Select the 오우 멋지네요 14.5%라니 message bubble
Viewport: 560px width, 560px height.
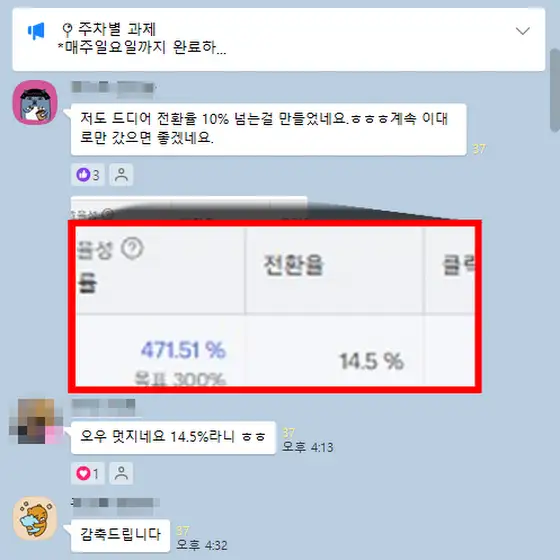pyautogui.click(x=173, y=438)
